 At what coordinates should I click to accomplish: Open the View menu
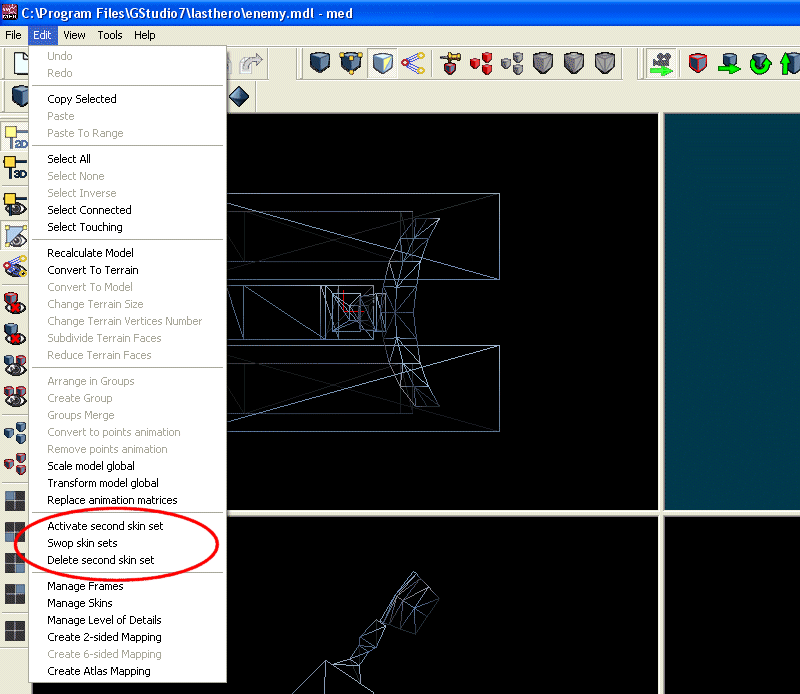74,35
